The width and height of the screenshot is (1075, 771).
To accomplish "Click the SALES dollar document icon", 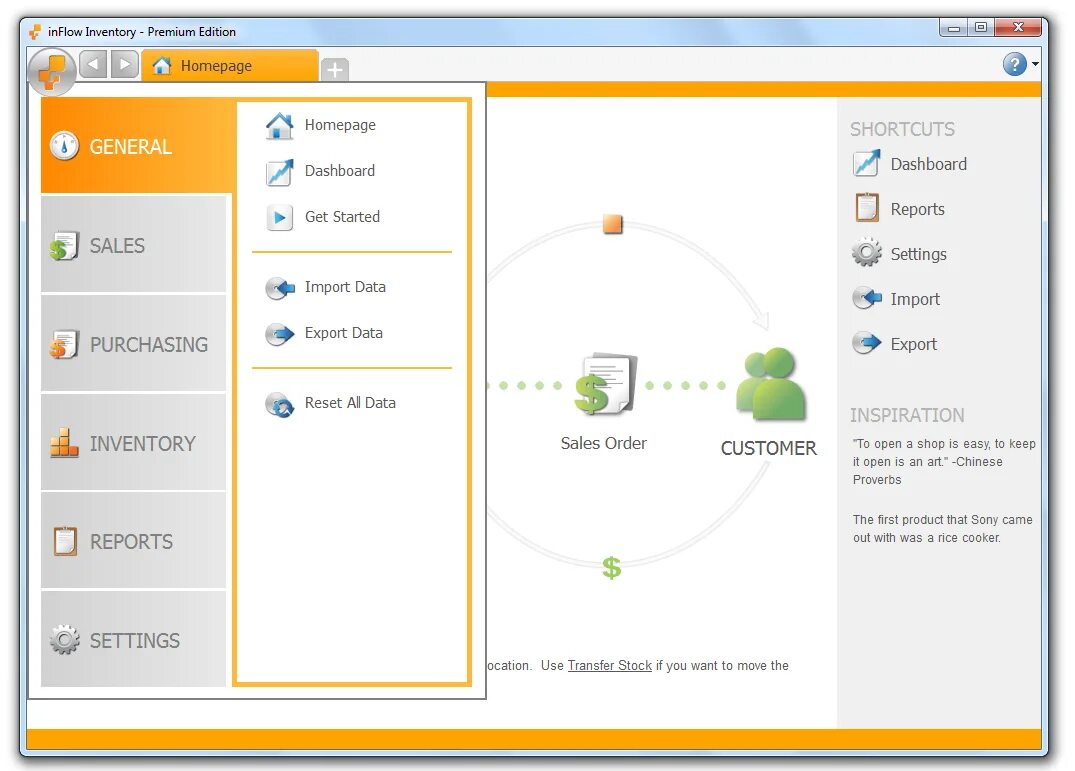I will coord(64,246).
